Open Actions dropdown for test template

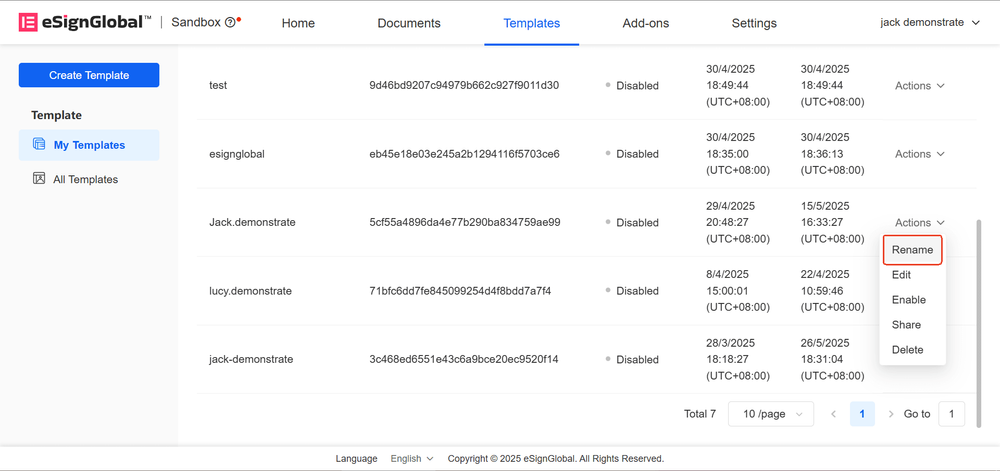919,86
